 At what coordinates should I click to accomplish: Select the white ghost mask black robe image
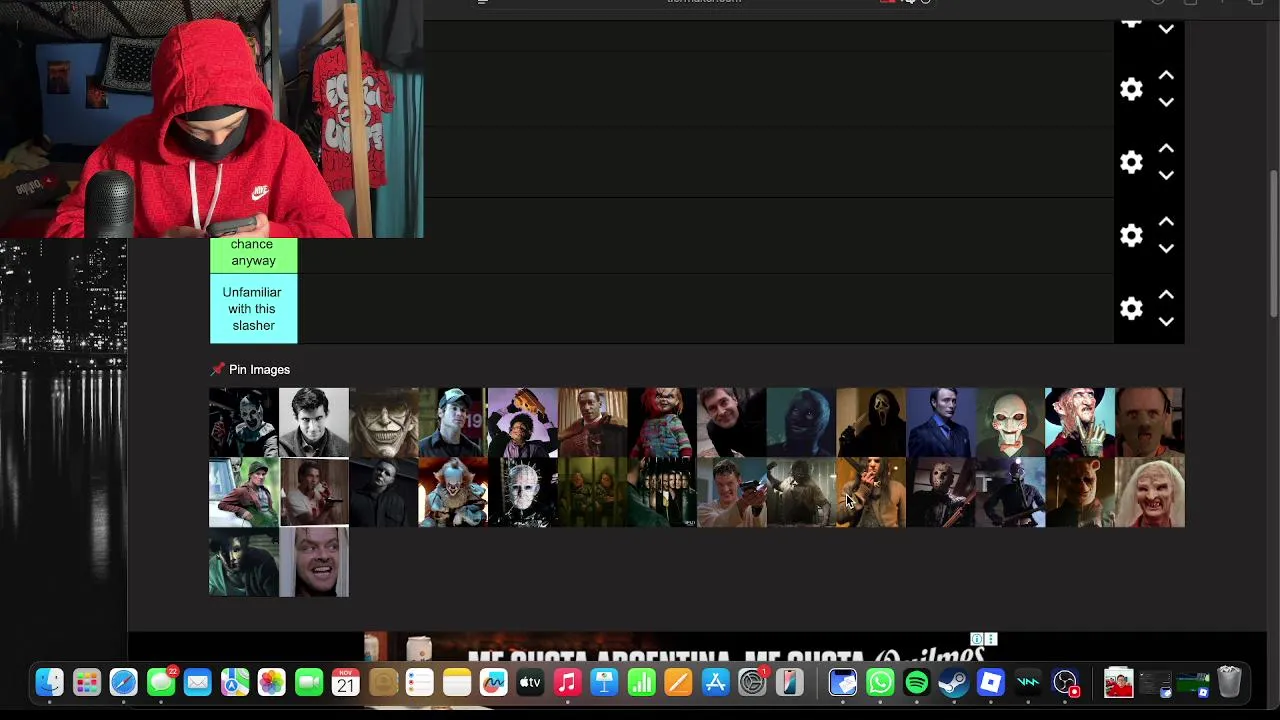[870, 423]
